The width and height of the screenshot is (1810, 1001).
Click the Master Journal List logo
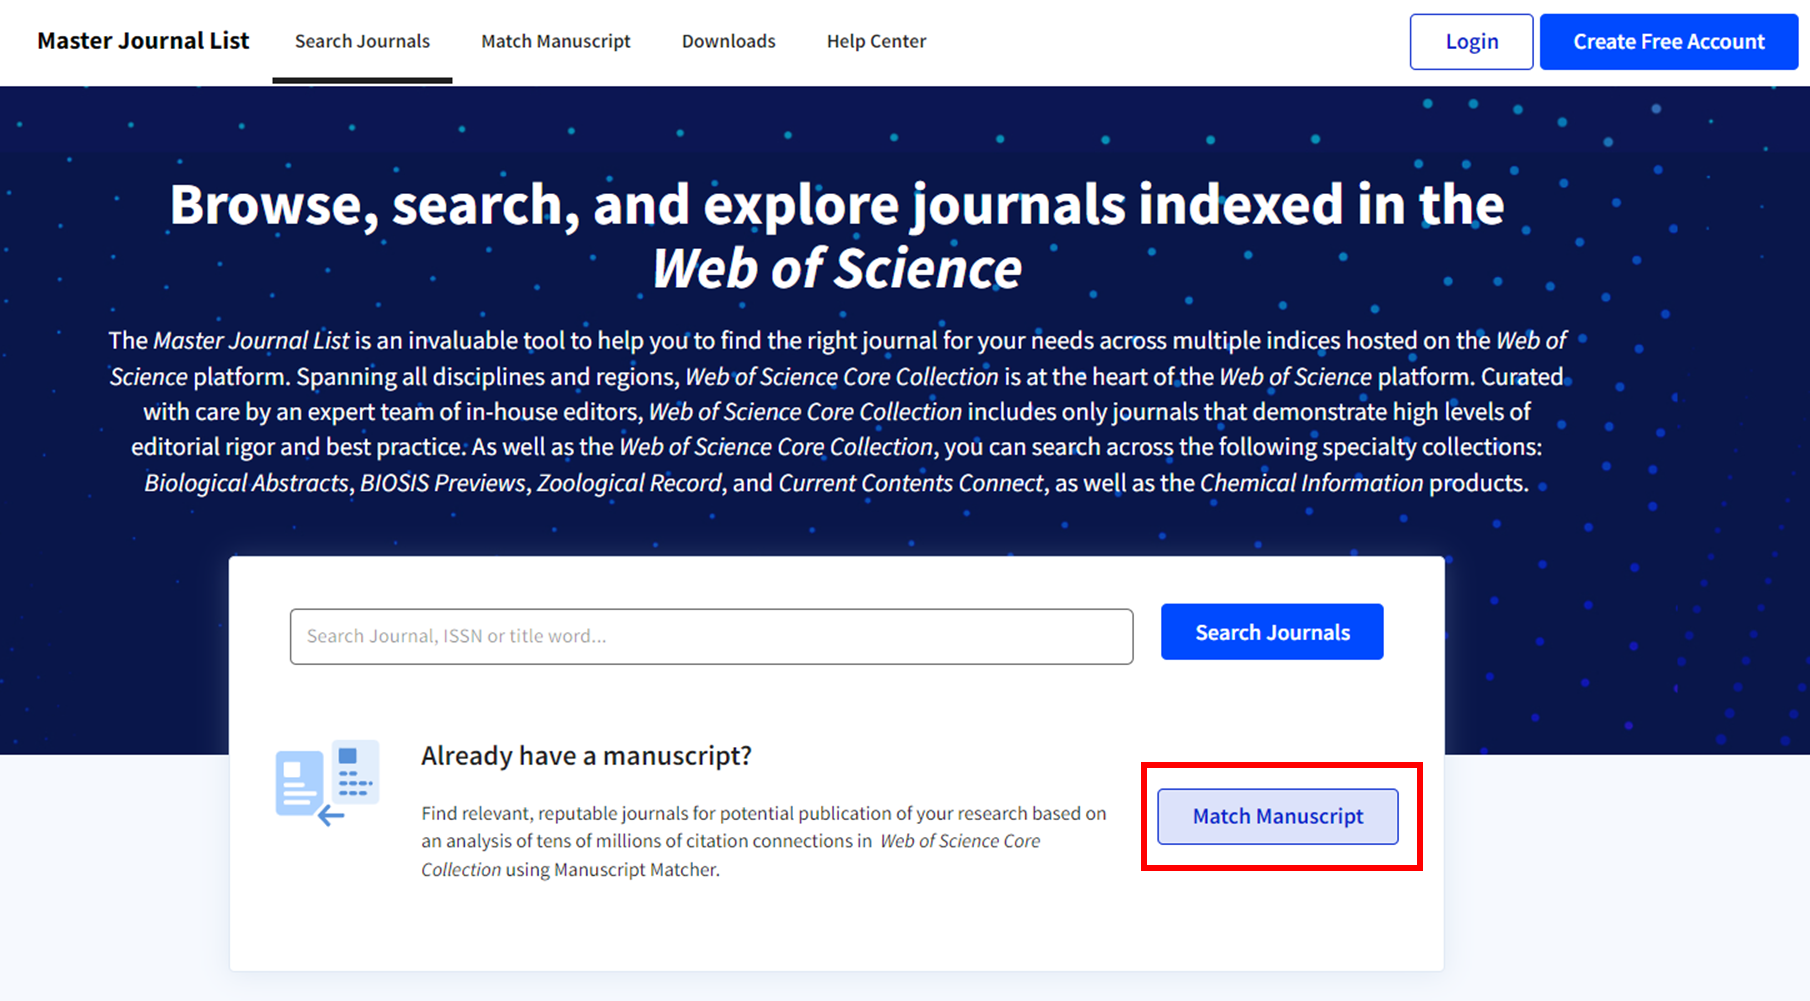tap(143, 41)
